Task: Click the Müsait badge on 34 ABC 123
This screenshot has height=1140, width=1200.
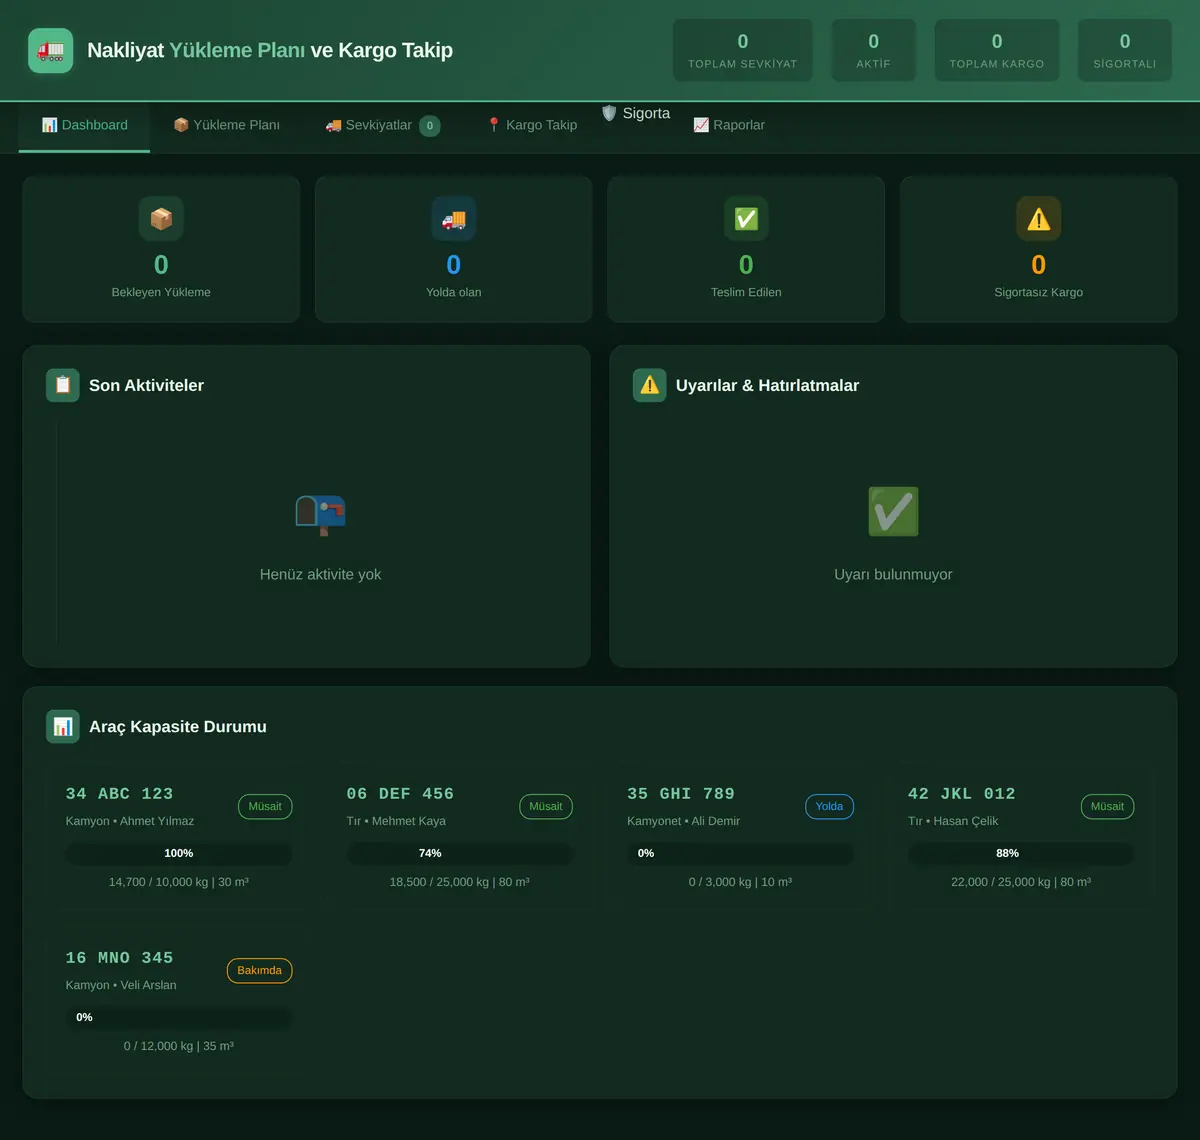Action: coord(265,806)
